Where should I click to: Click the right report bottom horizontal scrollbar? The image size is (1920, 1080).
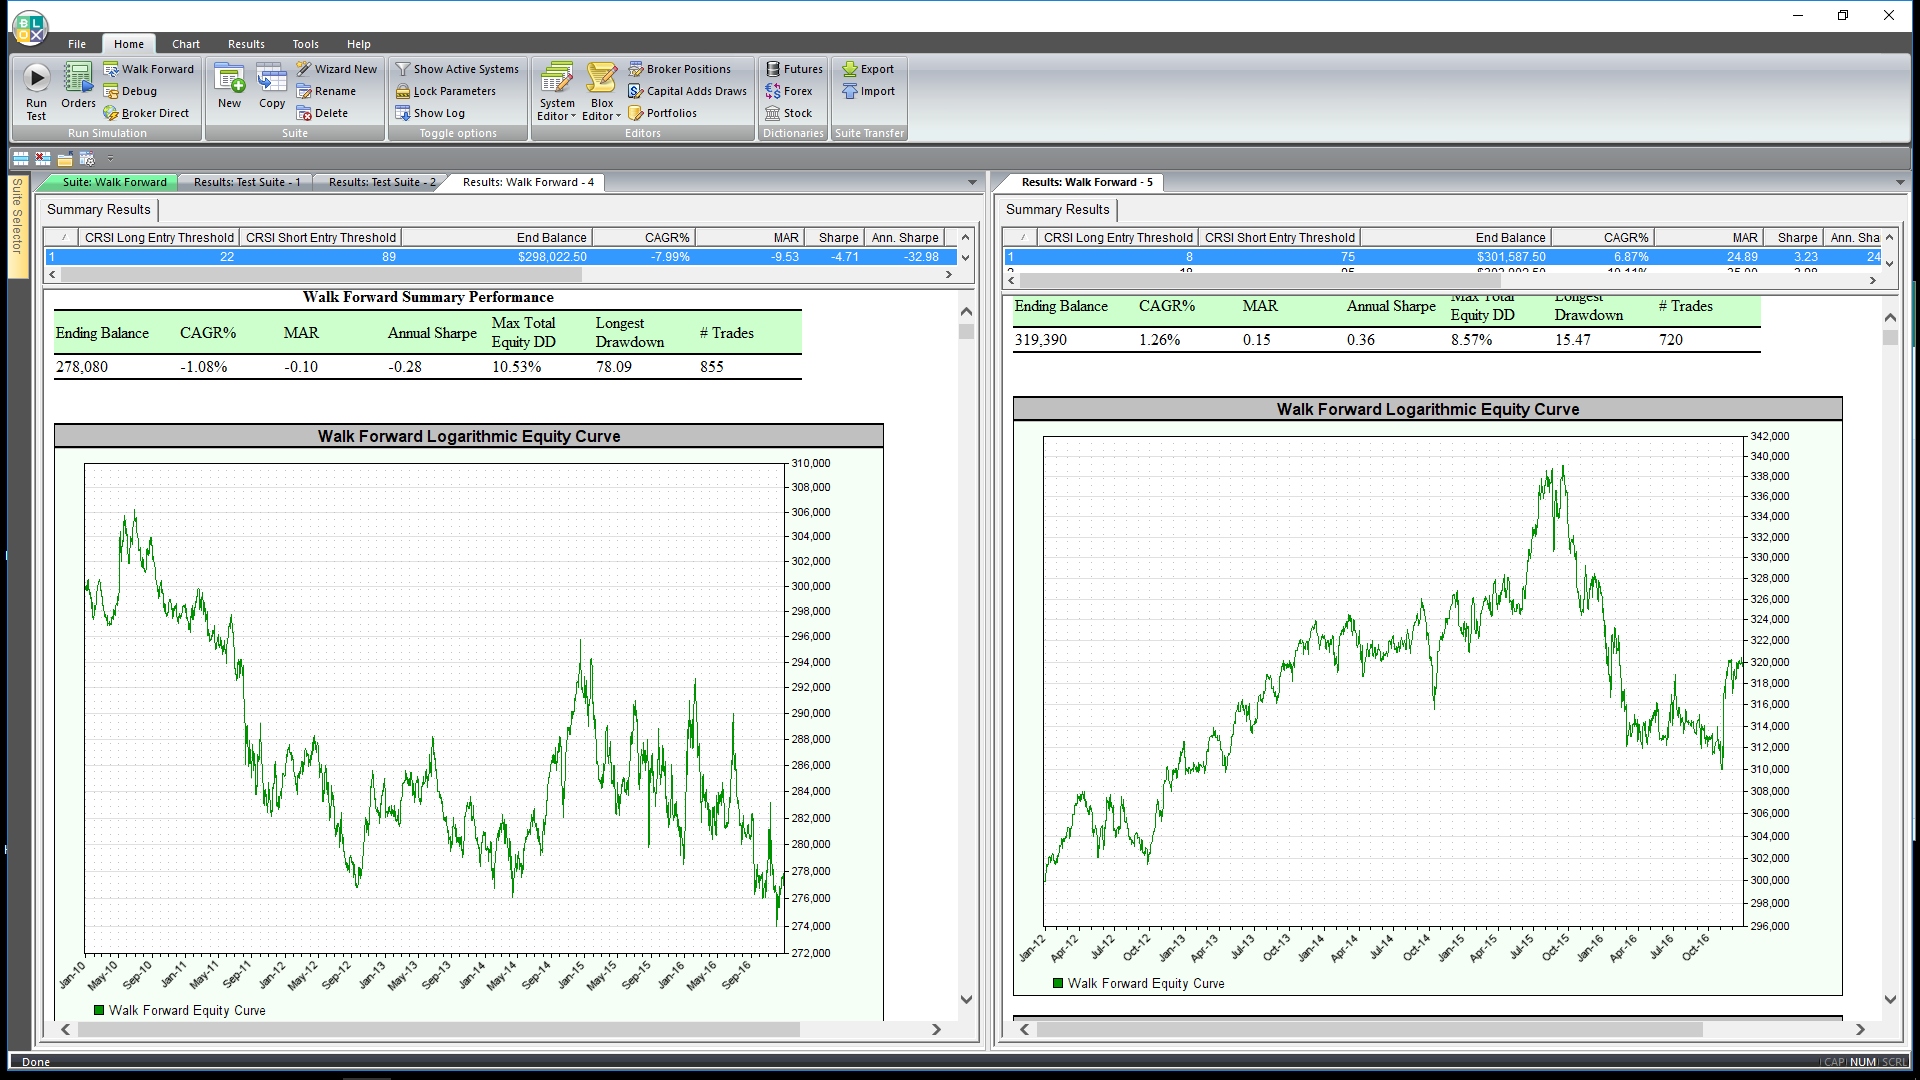(x=1369, y=1029)
